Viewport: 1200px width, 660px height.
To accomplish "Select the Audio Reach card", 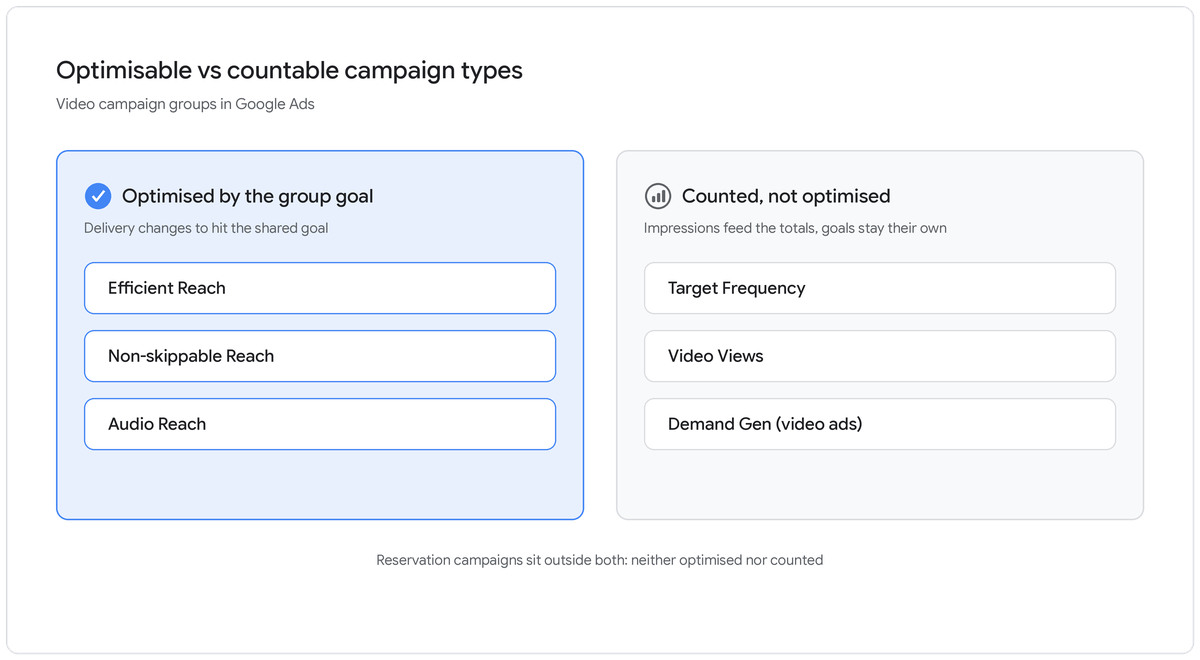I will coord(320,424).
